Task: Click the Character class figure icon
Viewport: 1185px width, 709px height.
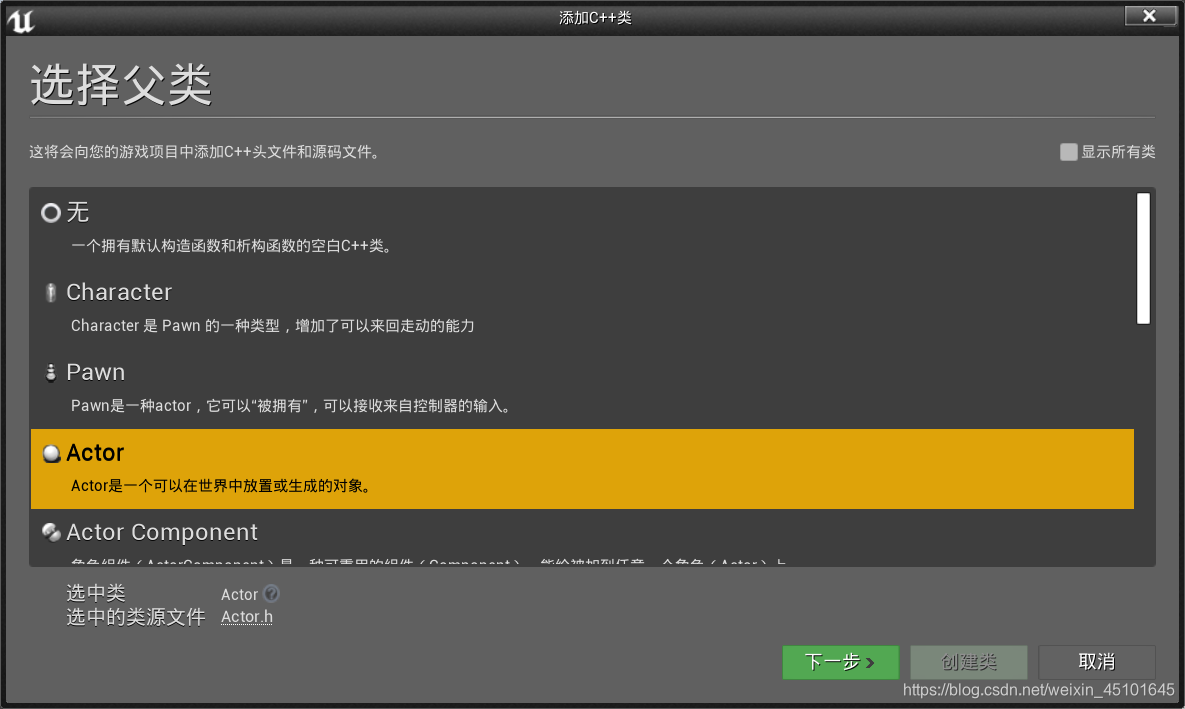Action: pos(51,293)
